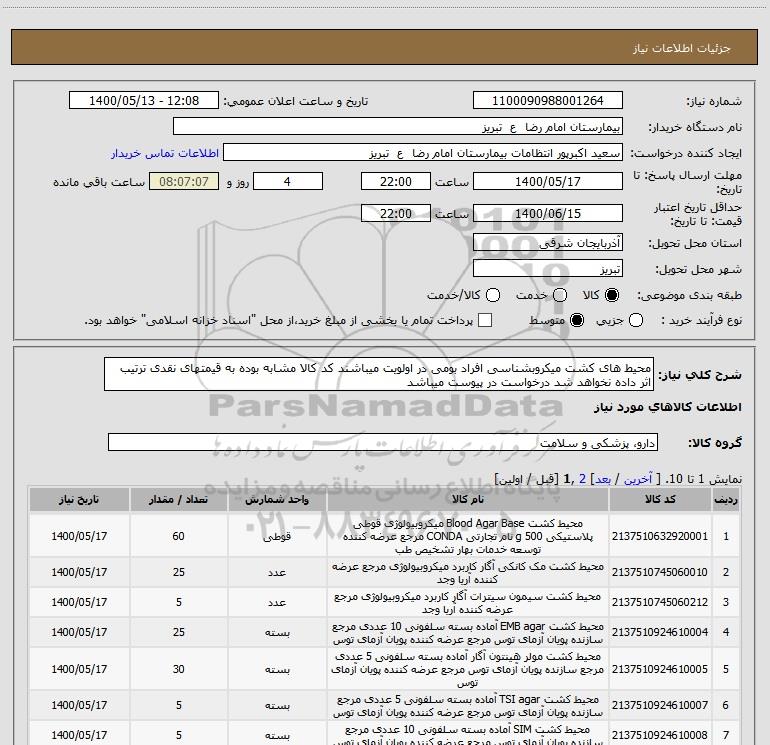Choose جزیی purchase process type
This screenshot has height=745, width=770.
coord(635,320)
